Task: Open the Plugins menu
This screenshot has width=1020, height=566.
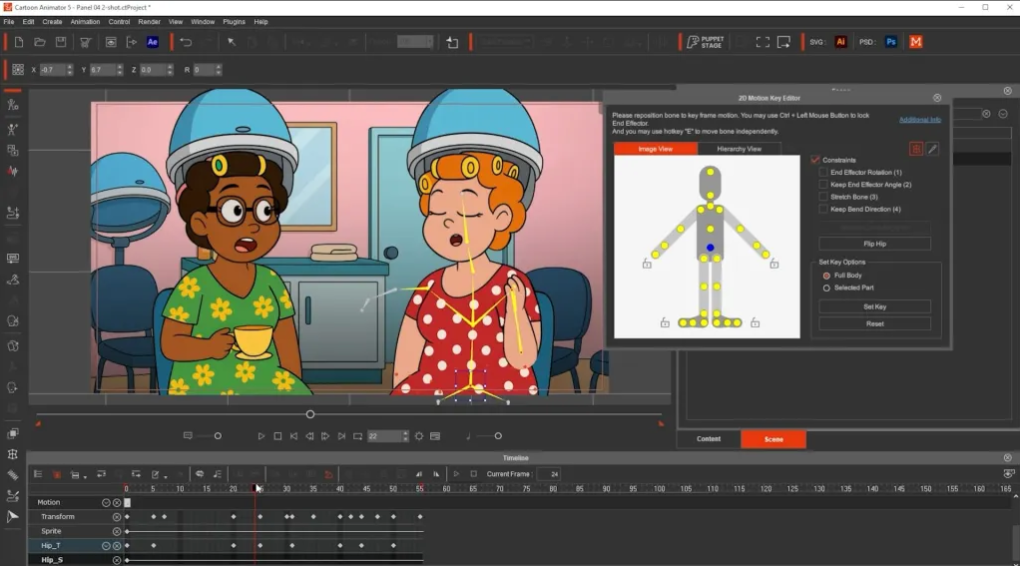Action: click(234, 21)
